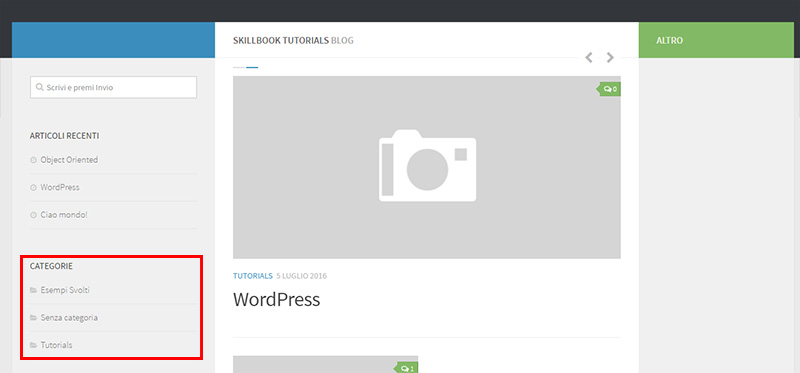This screenshot has height=373, width=800.
Task: Click the "CATEGORIE" heading
Action: (x=51, y=266)
